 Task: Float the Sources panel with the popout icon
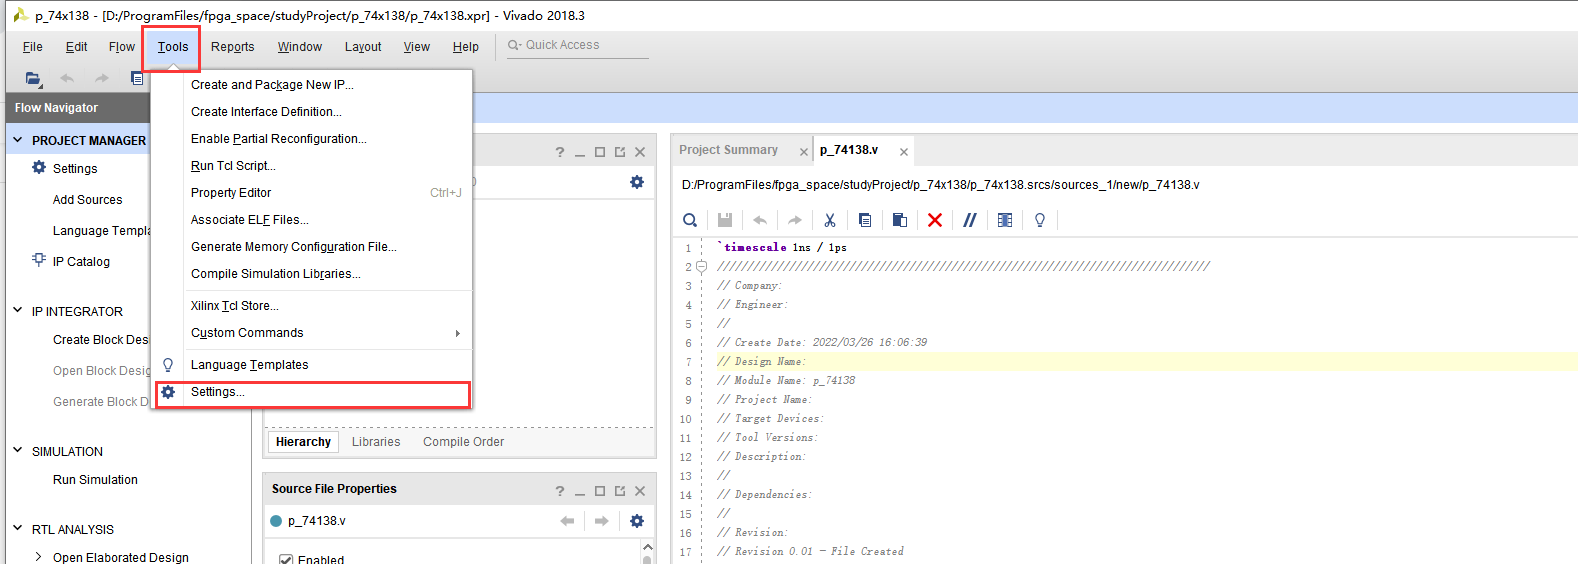pyautogui.click(x=620, y=152)
